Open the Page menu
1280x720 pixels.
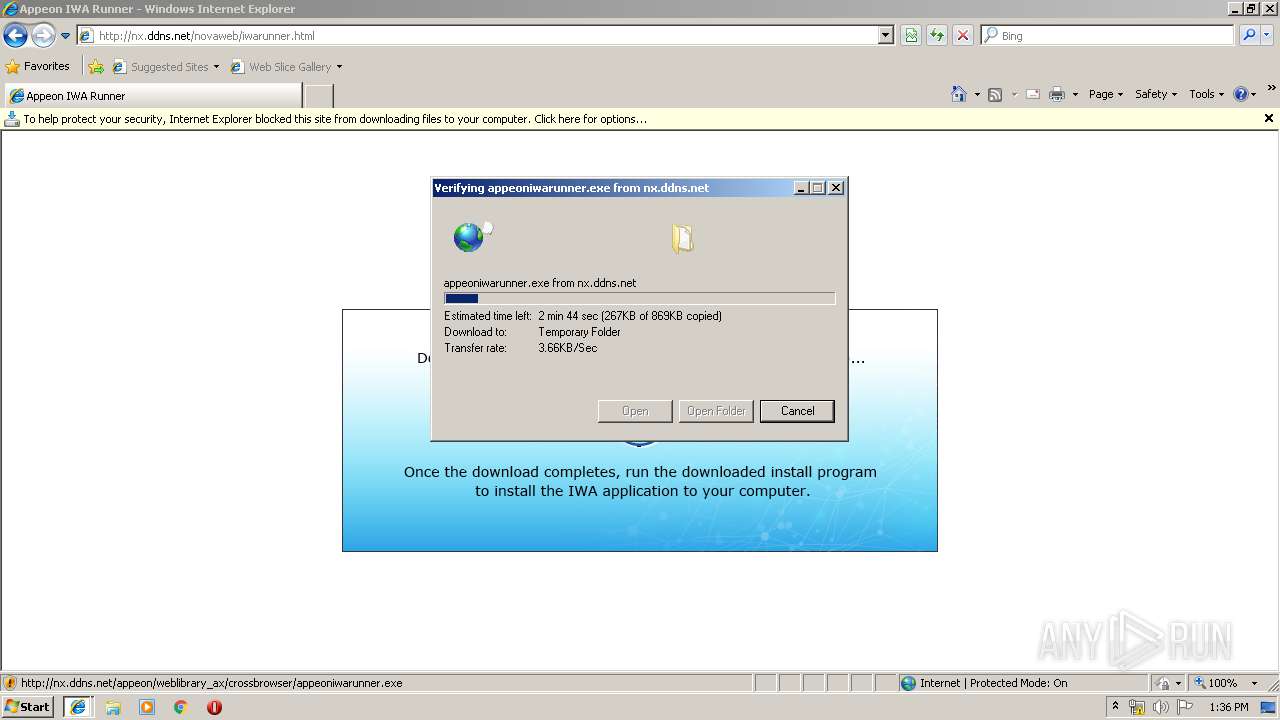pos(1106,94)
